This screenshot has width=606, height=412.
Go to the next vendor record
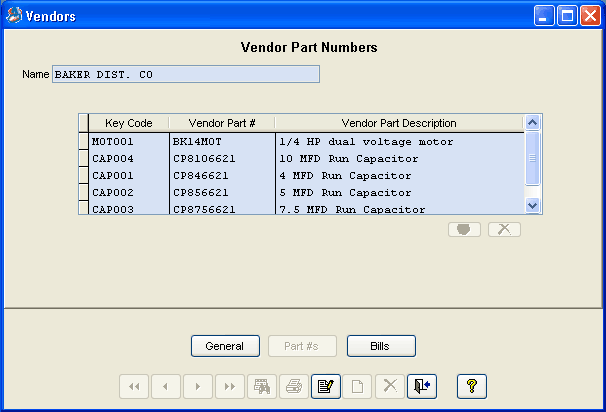point(198,386)
